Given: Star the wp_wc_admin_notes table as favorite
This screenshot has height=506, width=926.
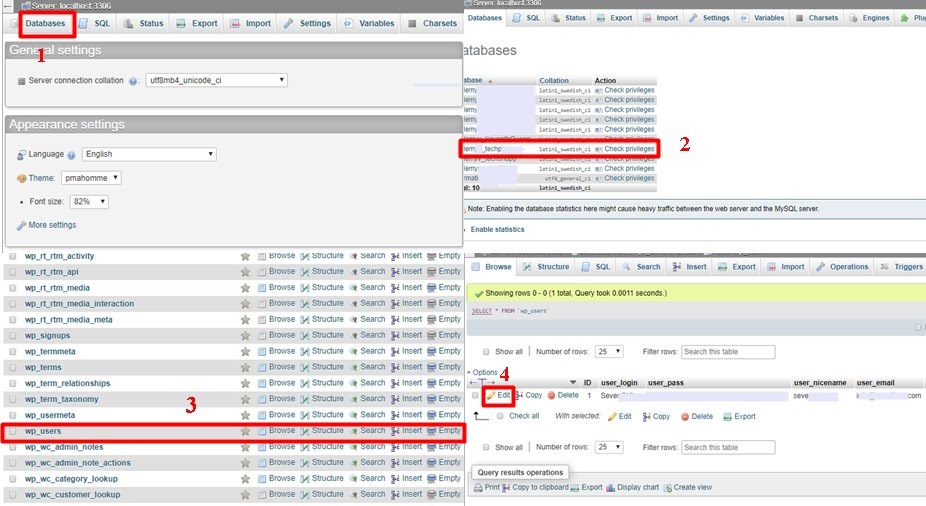Looking at the screenshot, I should [x=245, y=448].
